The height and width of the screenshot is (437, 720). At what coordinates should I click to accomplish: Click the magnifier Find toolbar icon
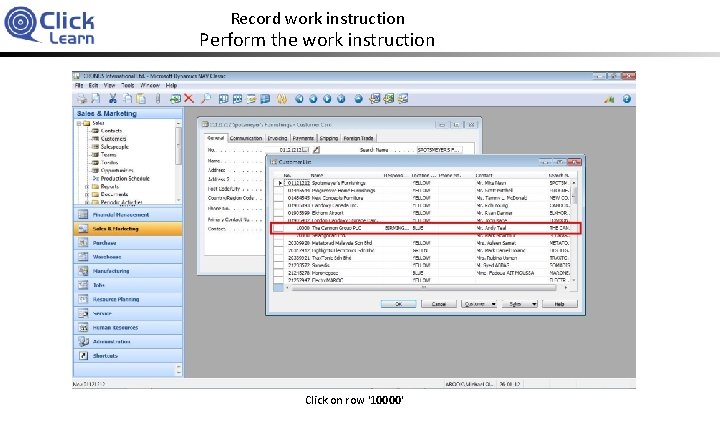coord(206,99)
